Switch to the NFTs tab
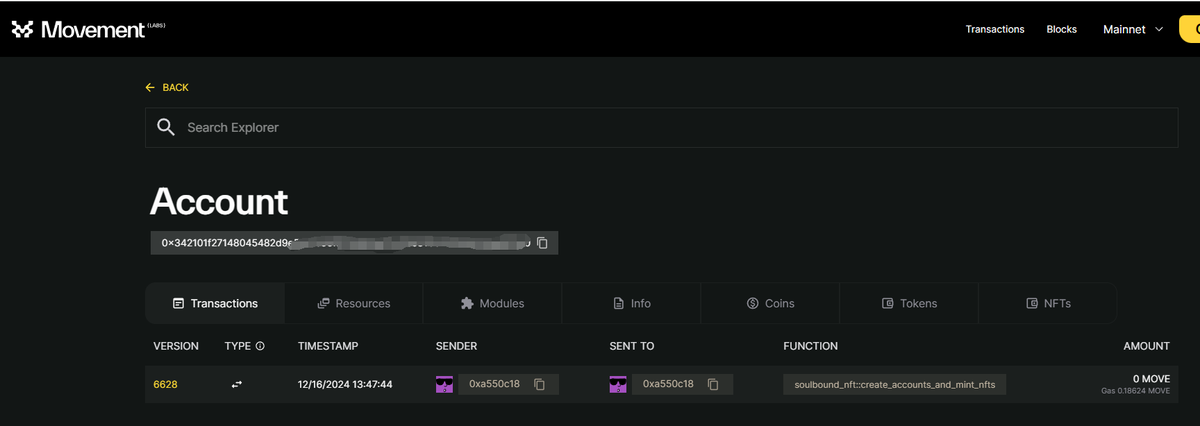Image resolution: width=1200 pixels, height=426 pixels. (1048, 303)
